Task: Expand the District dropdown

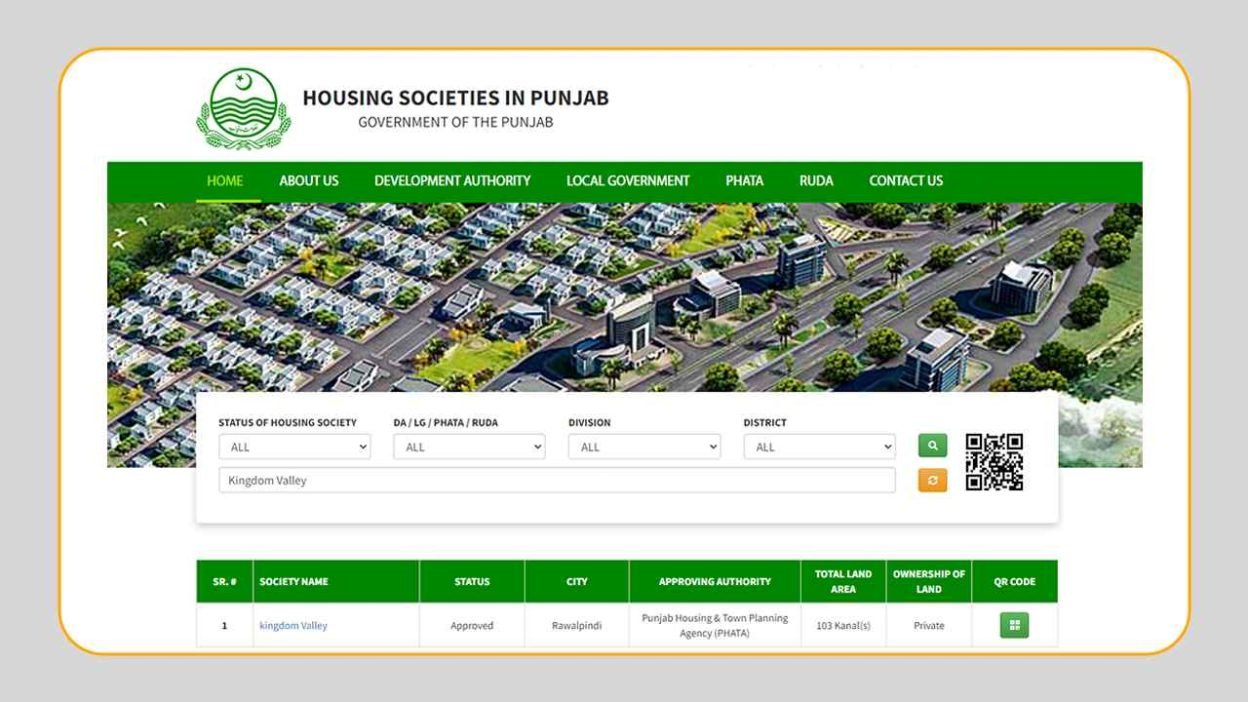Action: [x=819, y=447]
